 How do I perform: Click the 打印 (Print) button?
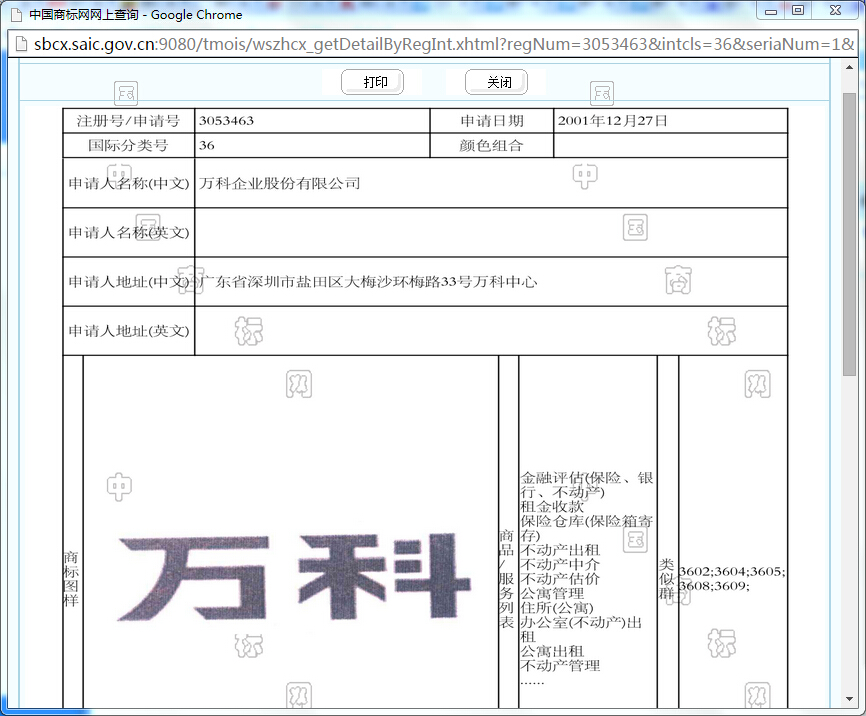(372, 82)
